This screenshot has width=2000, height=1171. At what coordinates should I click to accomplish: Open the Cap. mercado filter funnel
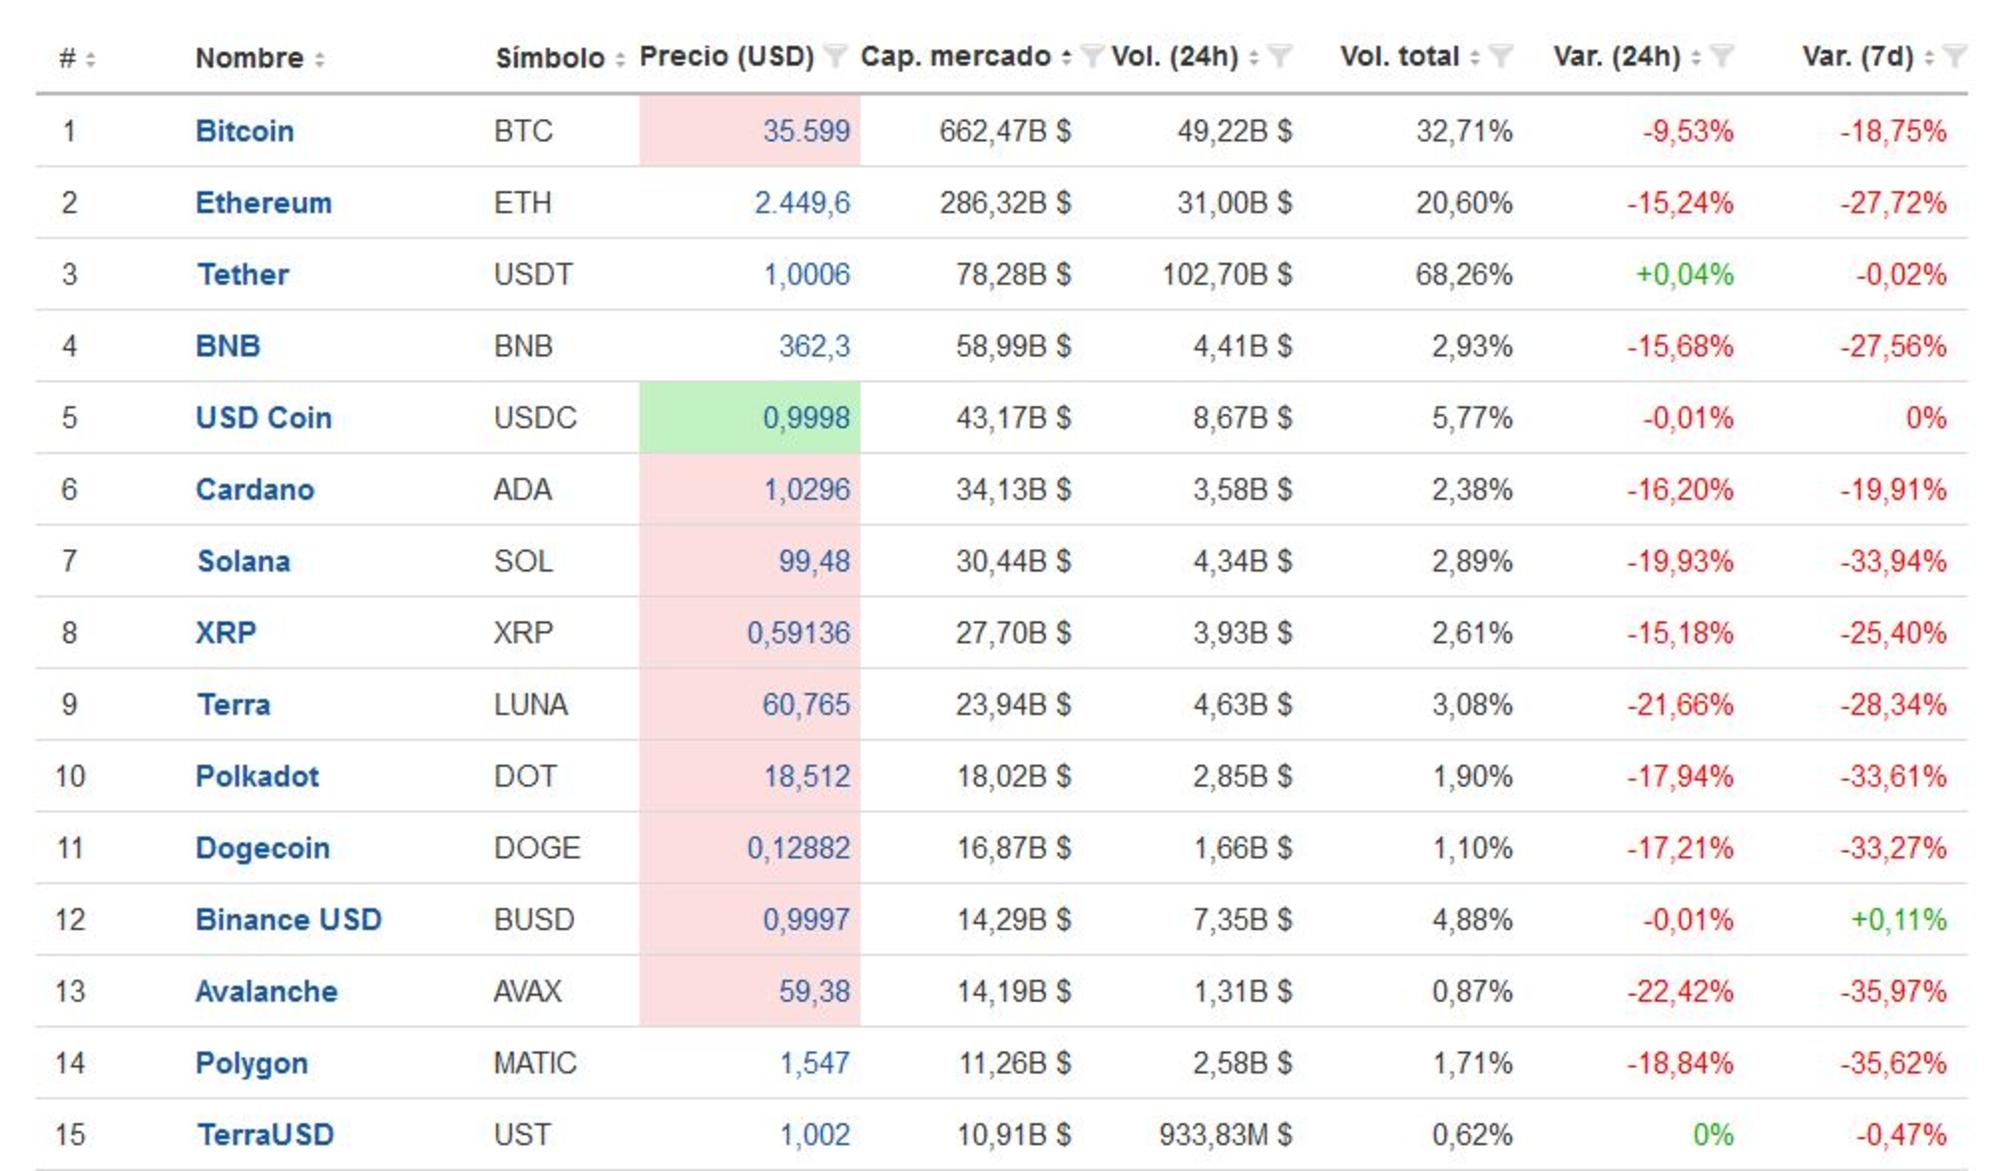[x=1092, y=57]
